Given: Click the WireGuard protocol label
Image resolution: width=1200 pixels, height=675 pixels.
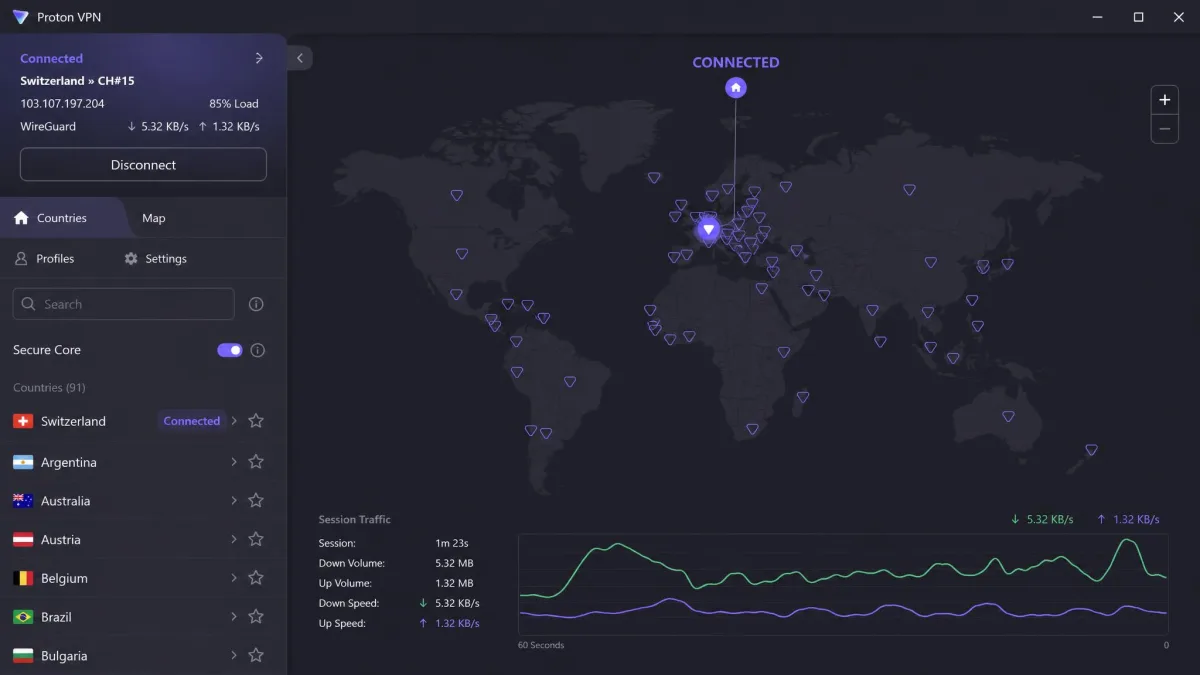Looking at the screenshot, I should coord(48,127).
